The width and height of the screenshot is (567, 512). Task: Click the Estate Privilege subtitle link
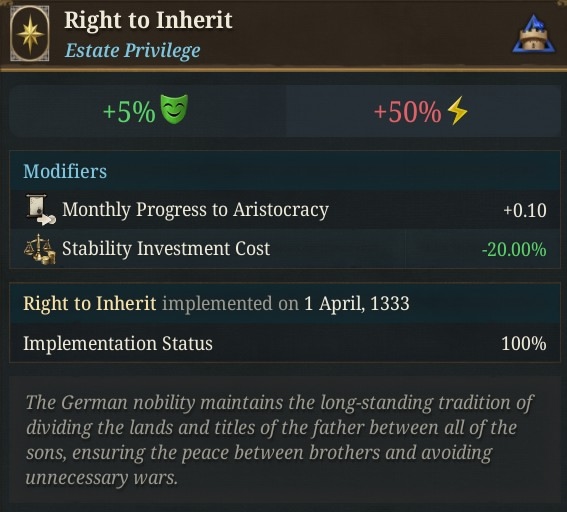point(132,50)
